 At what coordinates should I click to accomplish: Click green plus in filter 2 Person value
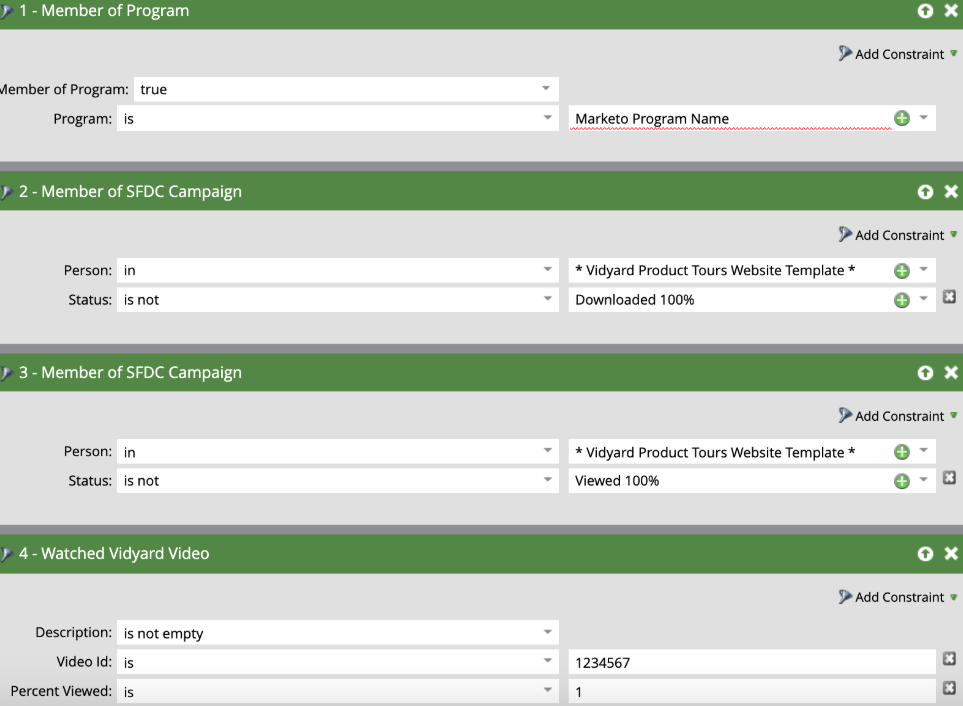point(902,270)
